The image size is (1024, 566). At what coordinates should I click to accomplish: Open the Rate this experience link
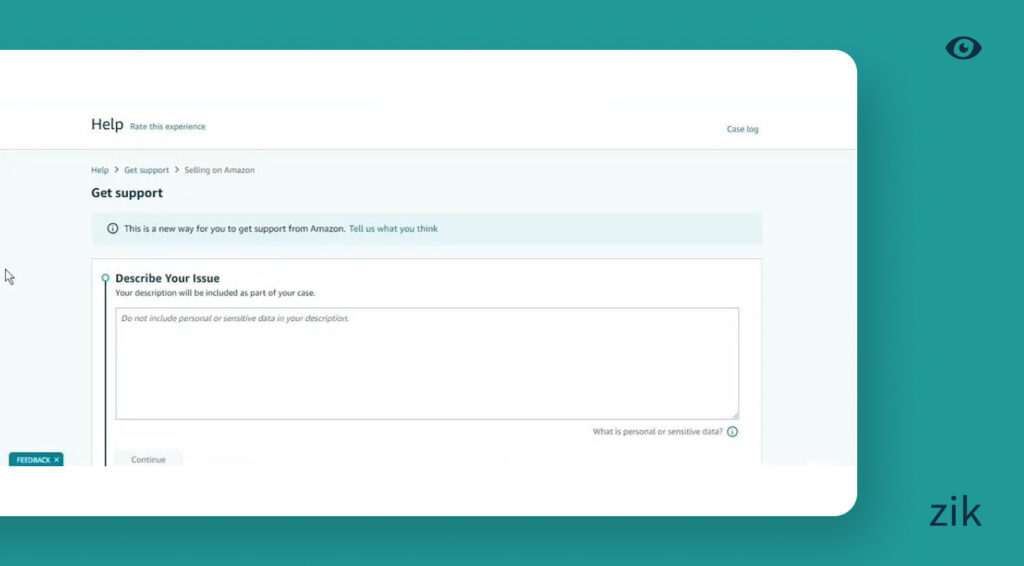tap(168, 127)
